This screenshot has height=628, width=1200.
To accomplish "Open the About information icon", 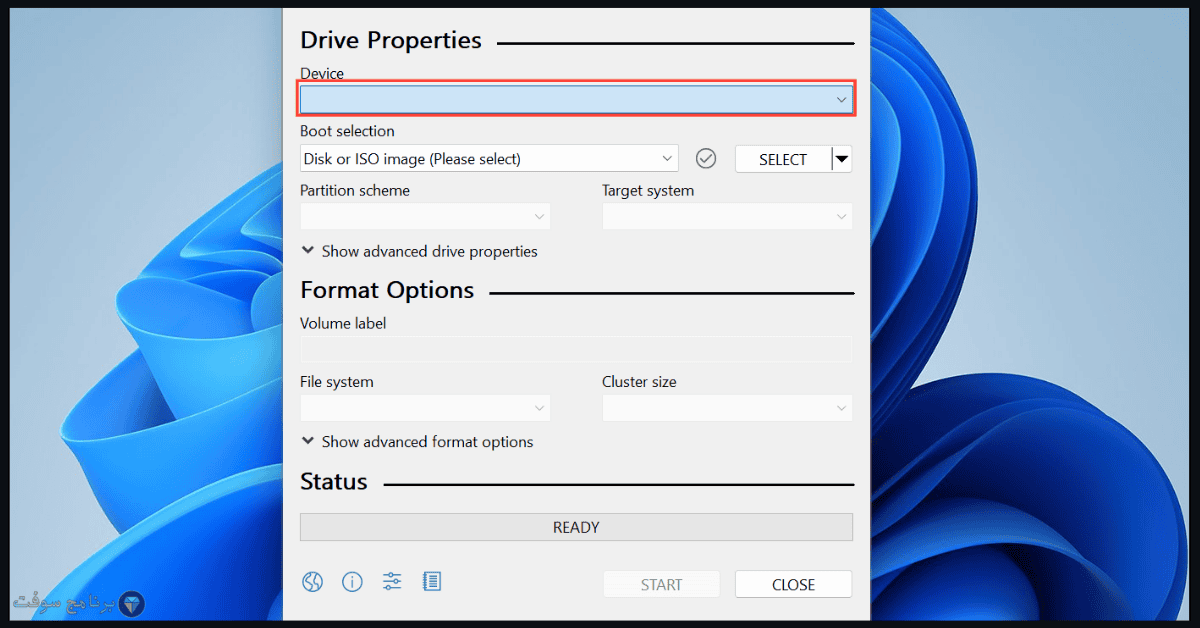I will (352, 582).
